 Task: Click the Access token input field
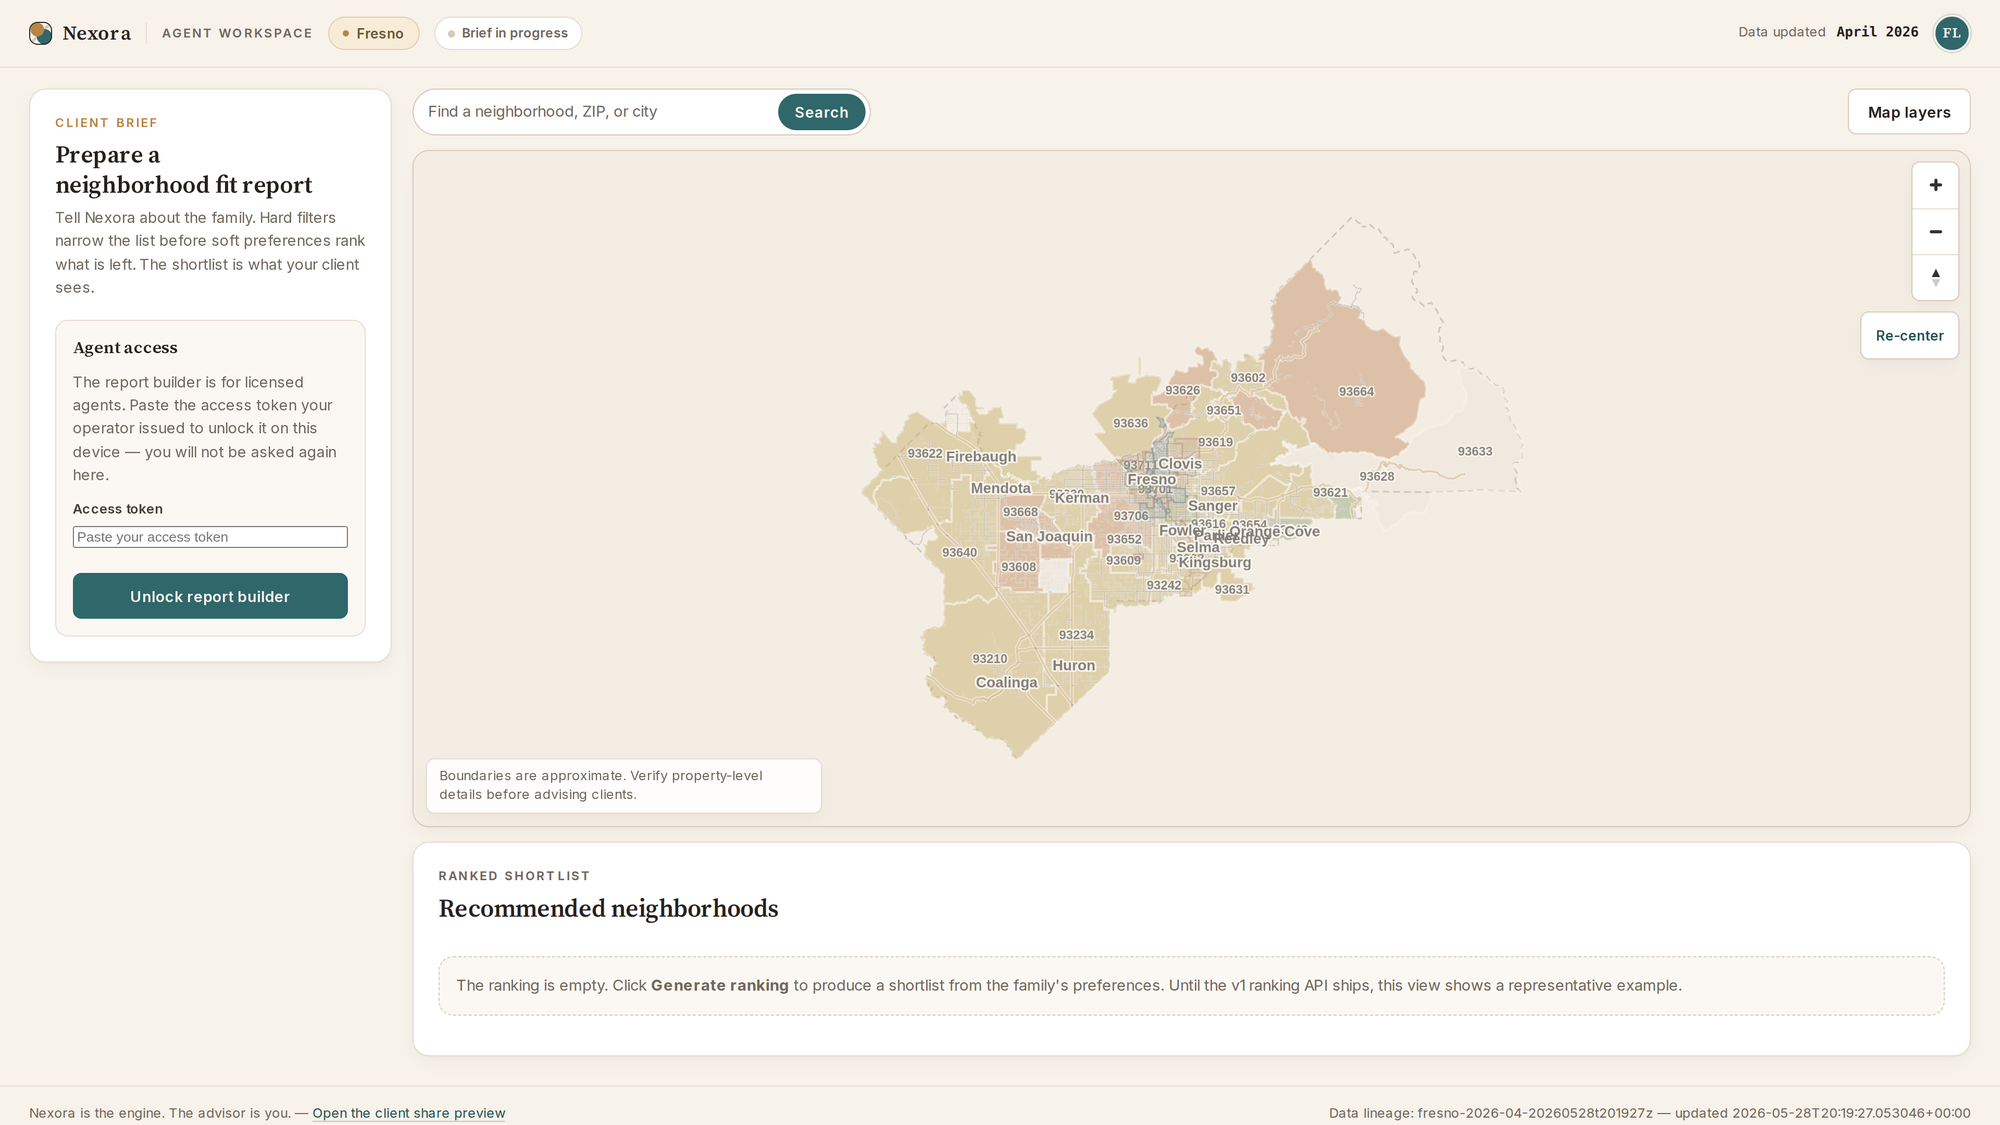210,537
